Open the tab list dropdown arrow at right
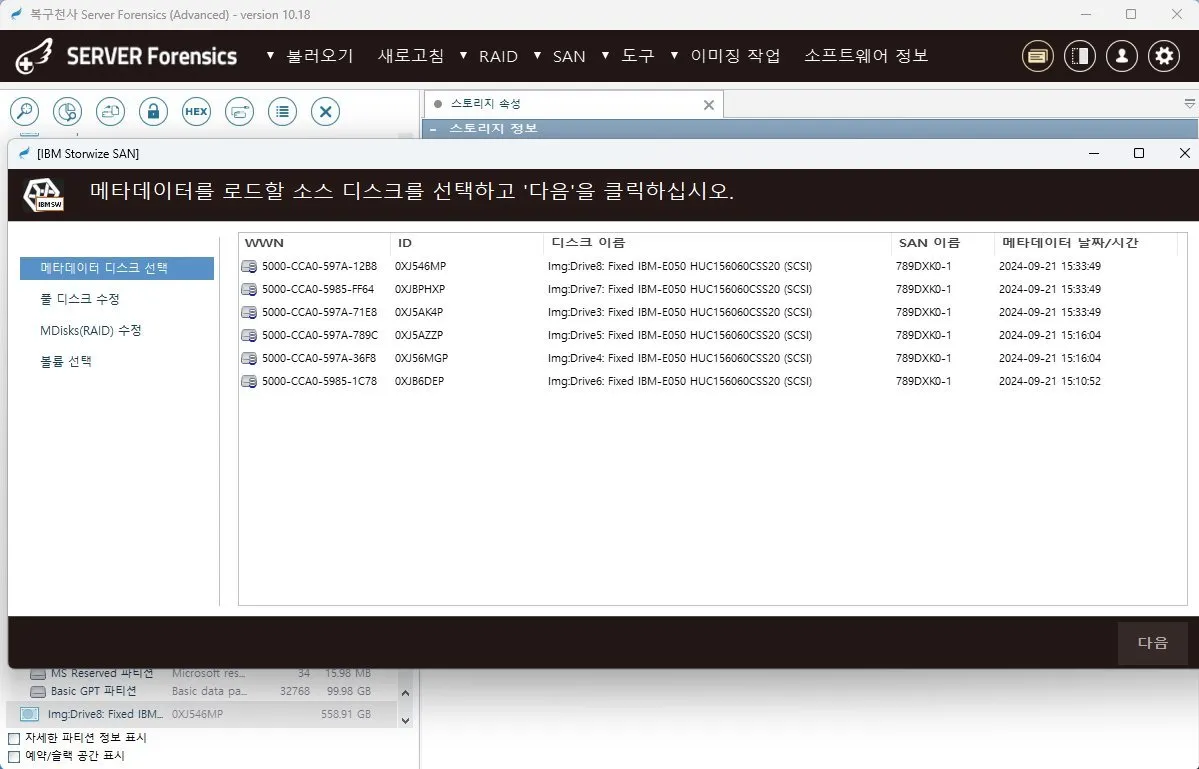The width and height of the screenshot is (1199, 769). click(1189, 103)
